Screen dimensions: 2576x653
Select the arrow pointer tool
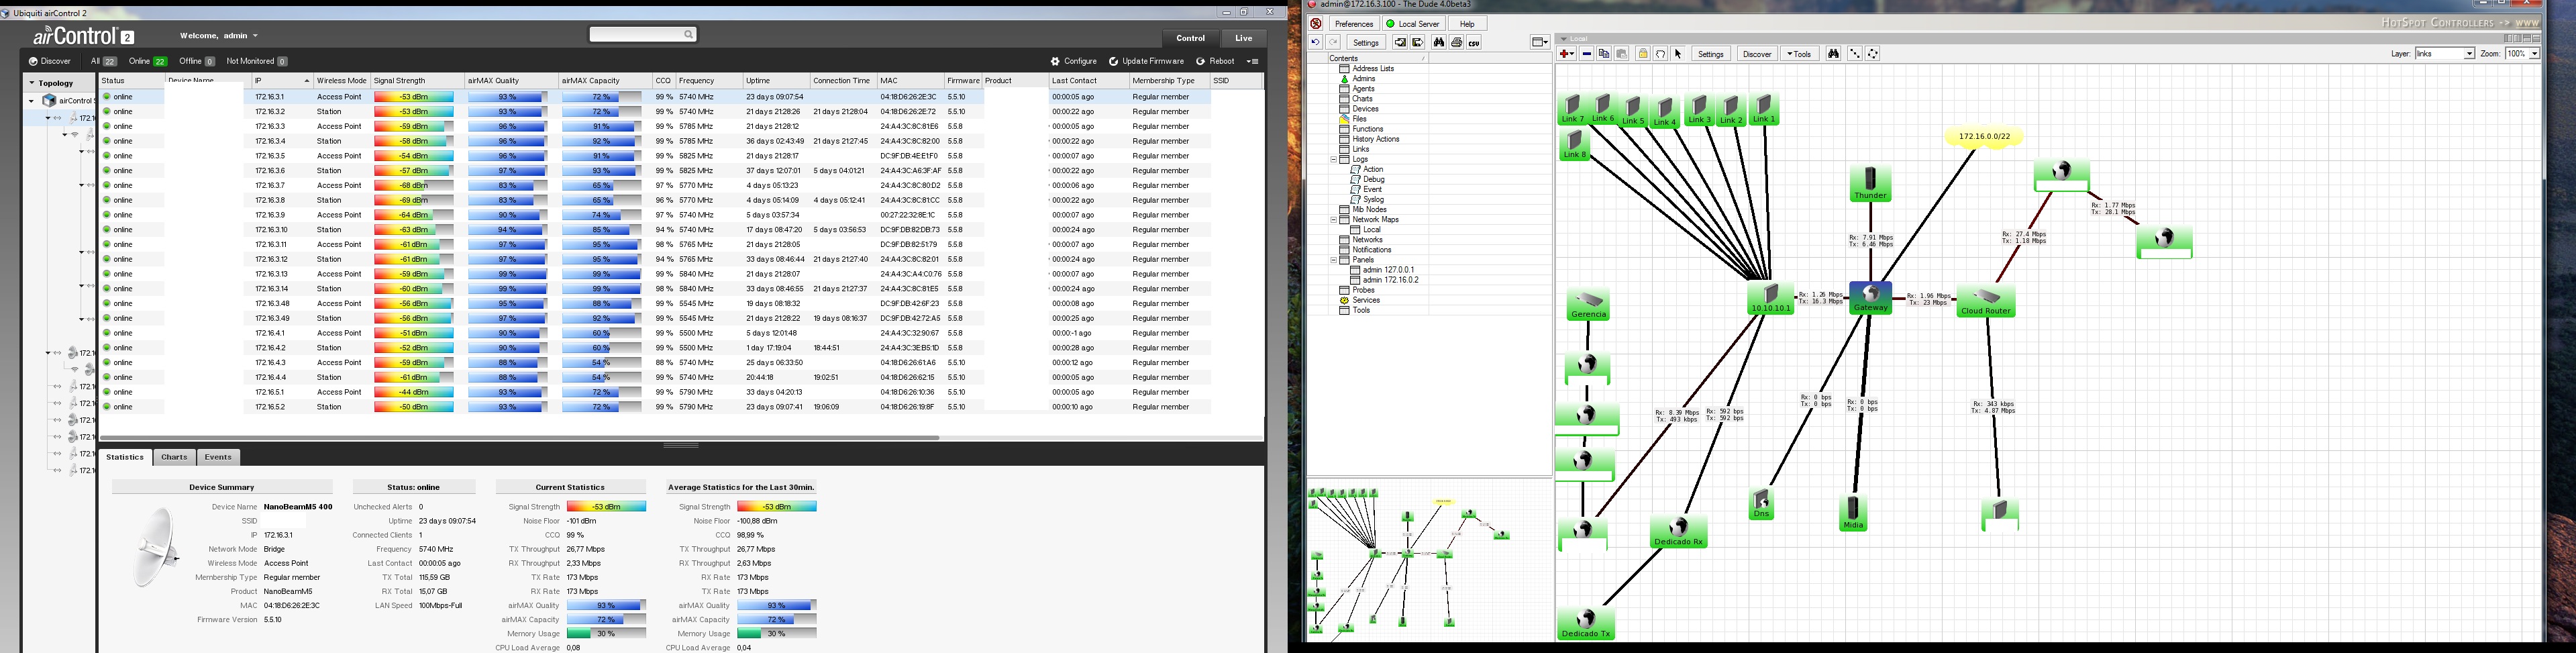[x=1678, y=54]
